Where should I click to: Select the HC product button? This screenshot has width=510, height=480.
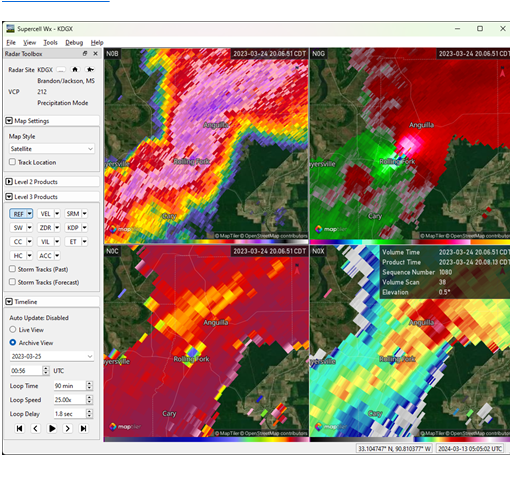[18, 256]
